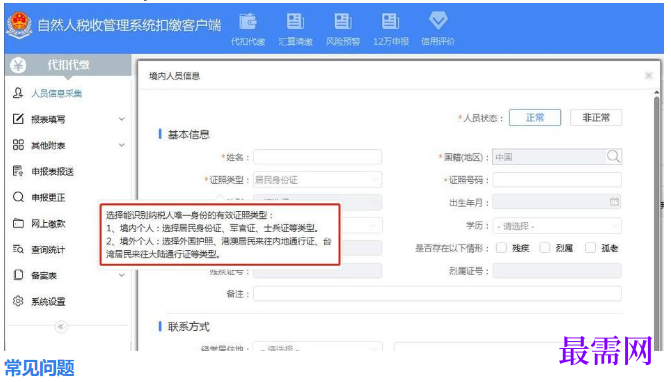Click the 备注 input field

(437, 294)
